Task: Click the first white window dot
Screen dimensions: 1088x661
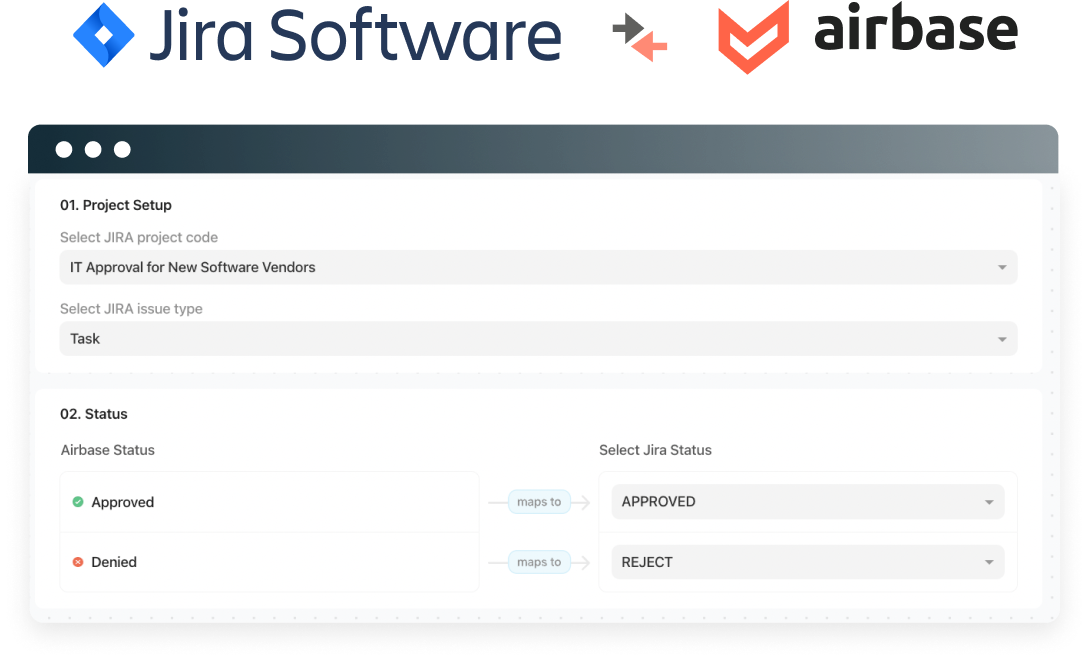Action: click(64, 149)
